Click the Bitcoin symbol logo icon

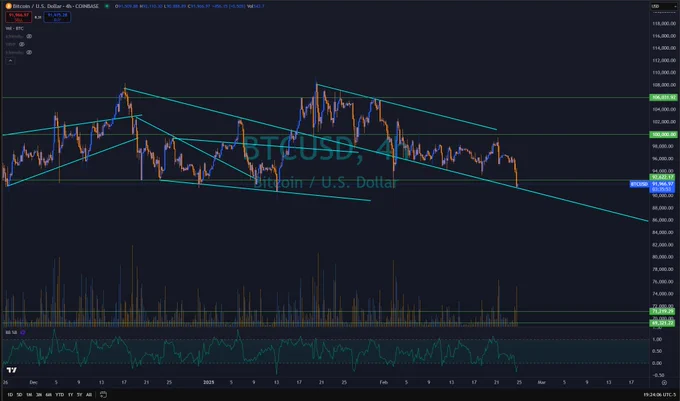[x=8, y=6]
